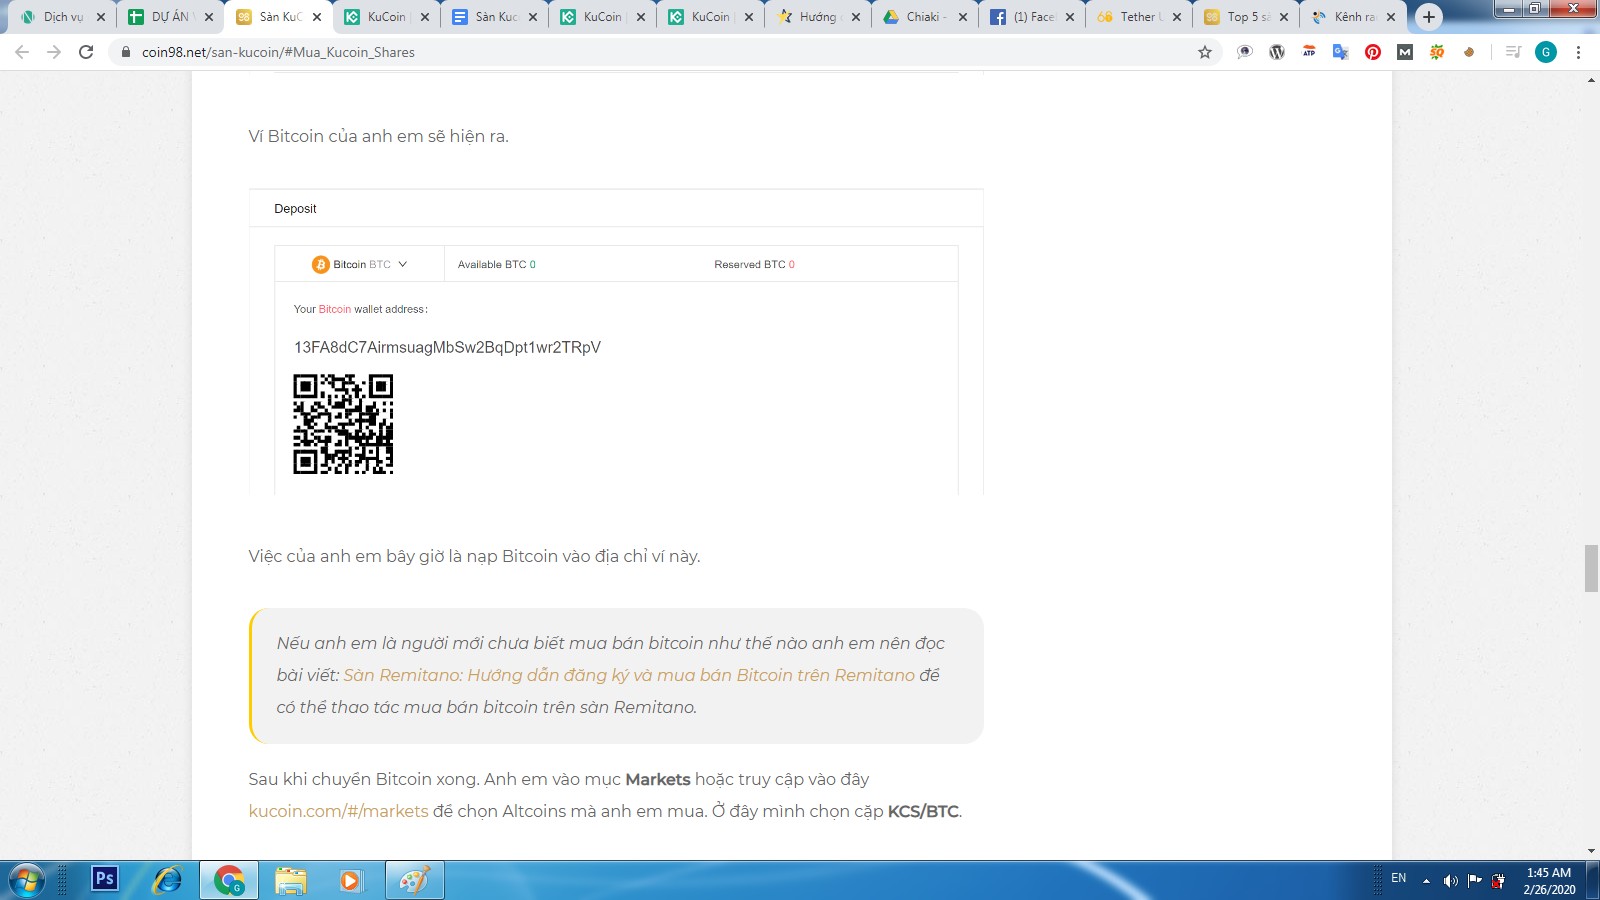Open the G profile avatar

pyautogui.click(x=1546, y=52)
